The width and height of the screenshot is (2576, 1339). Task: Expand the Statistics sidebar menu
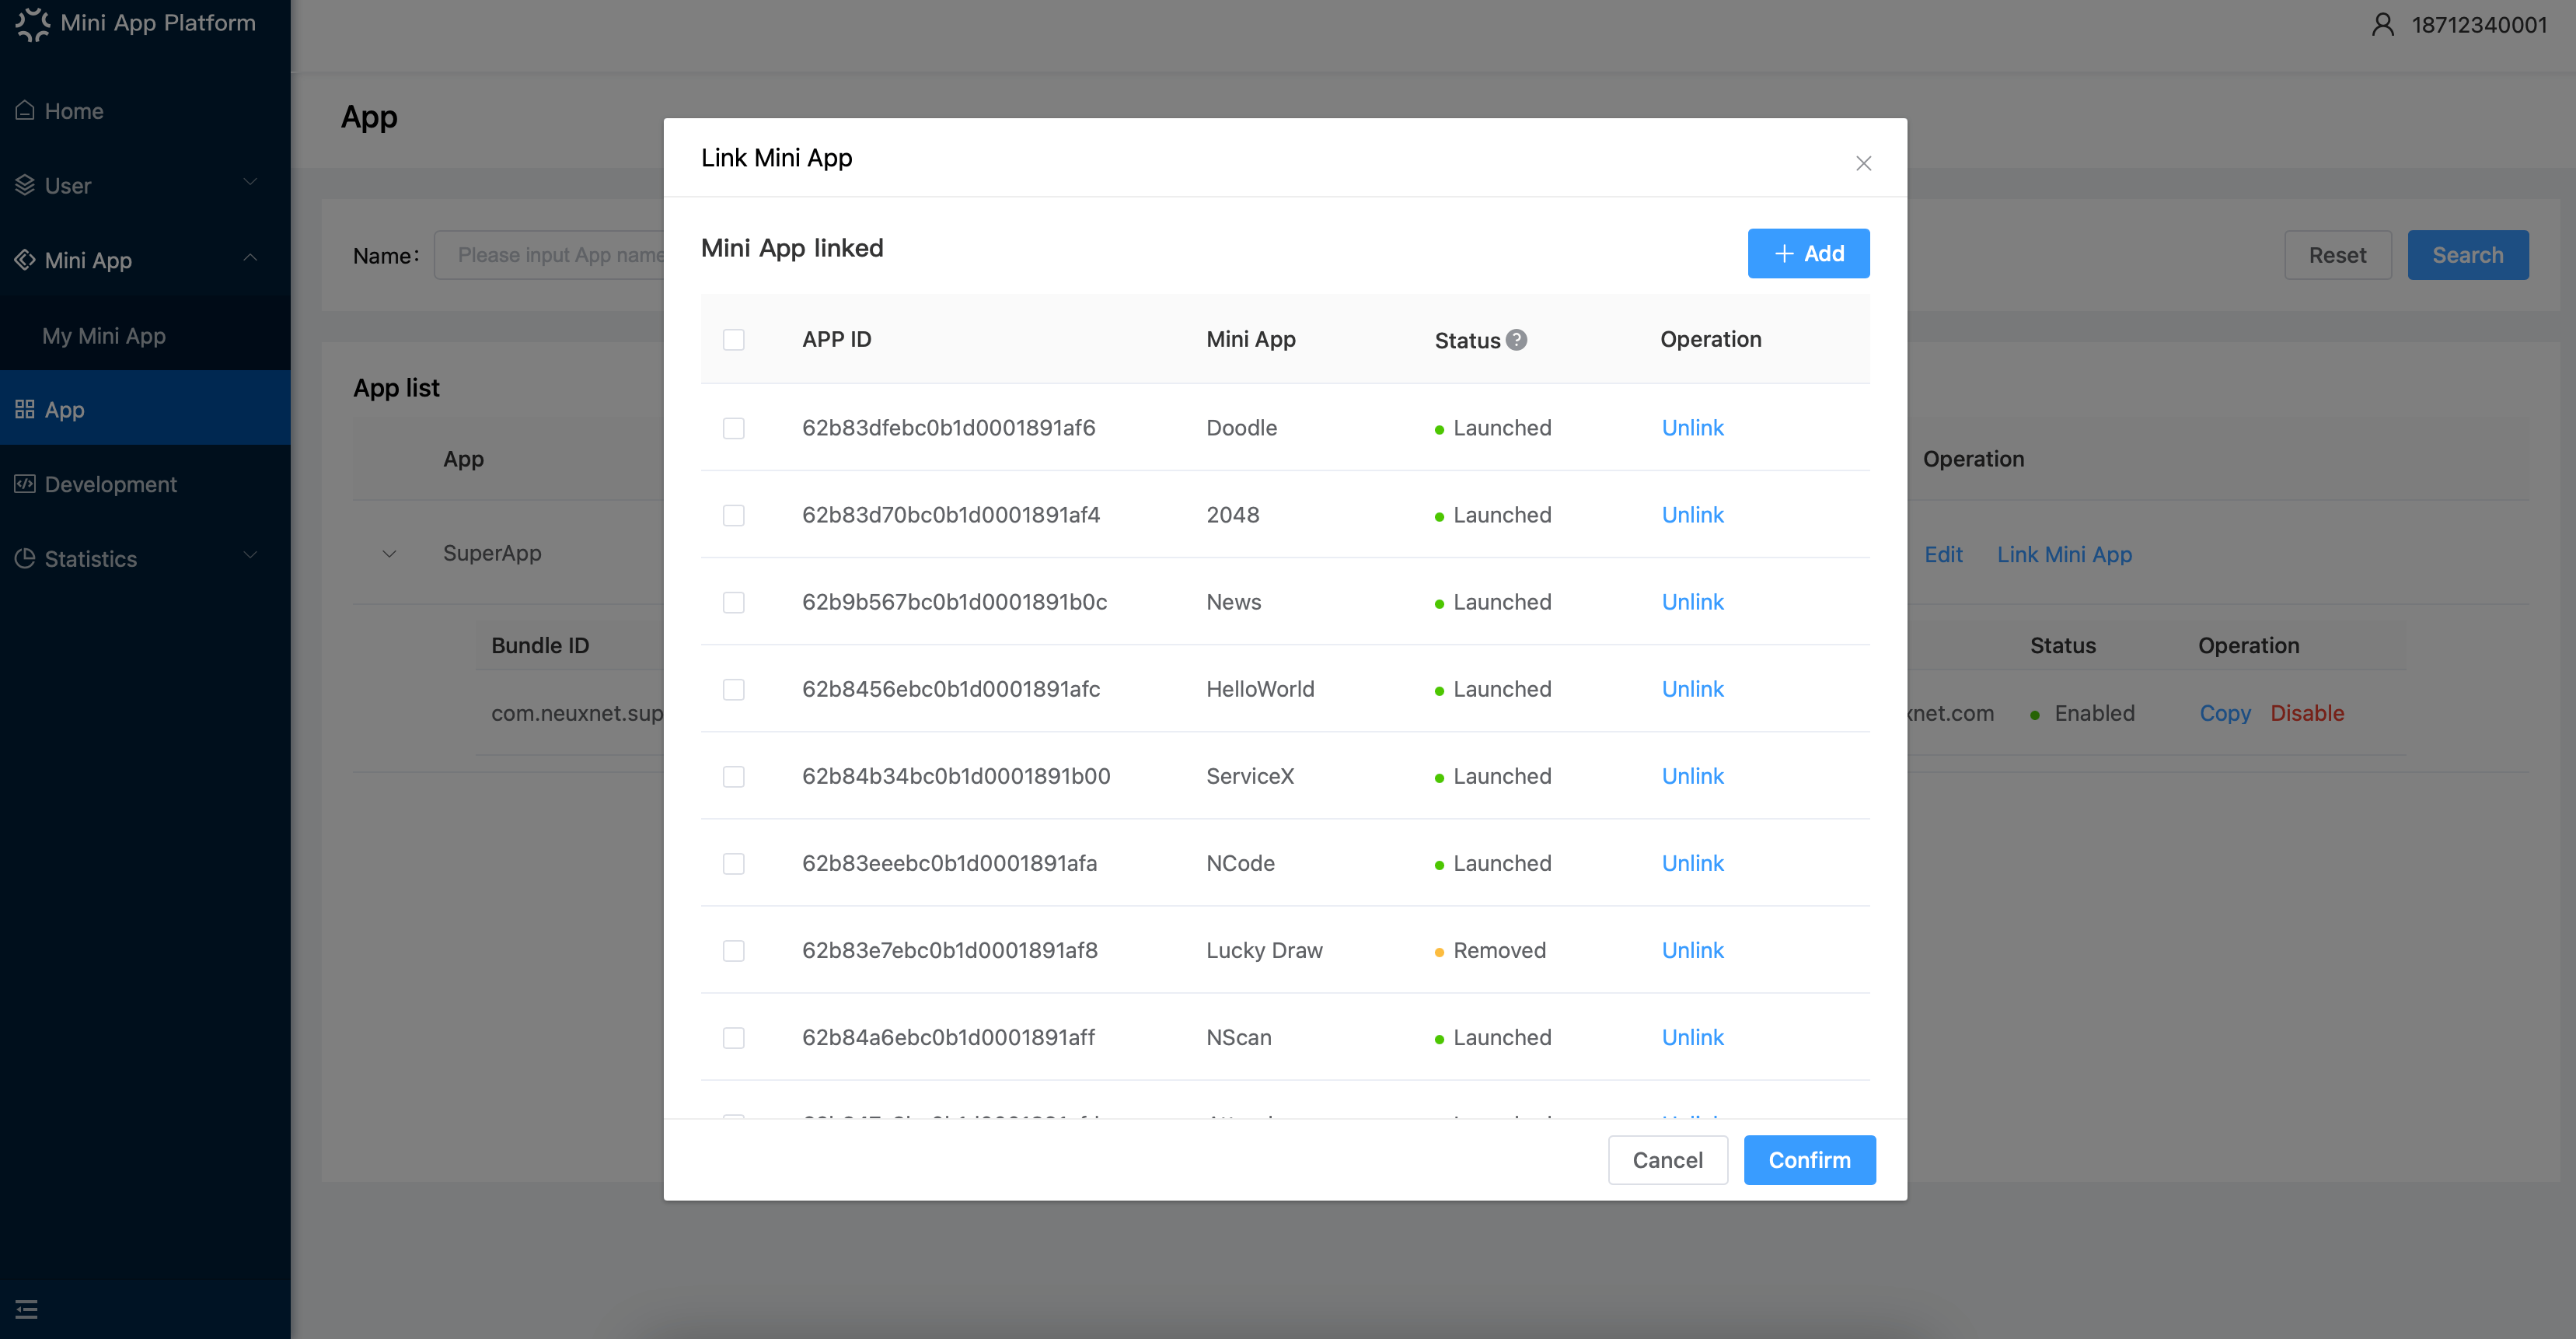pos(145,558)
